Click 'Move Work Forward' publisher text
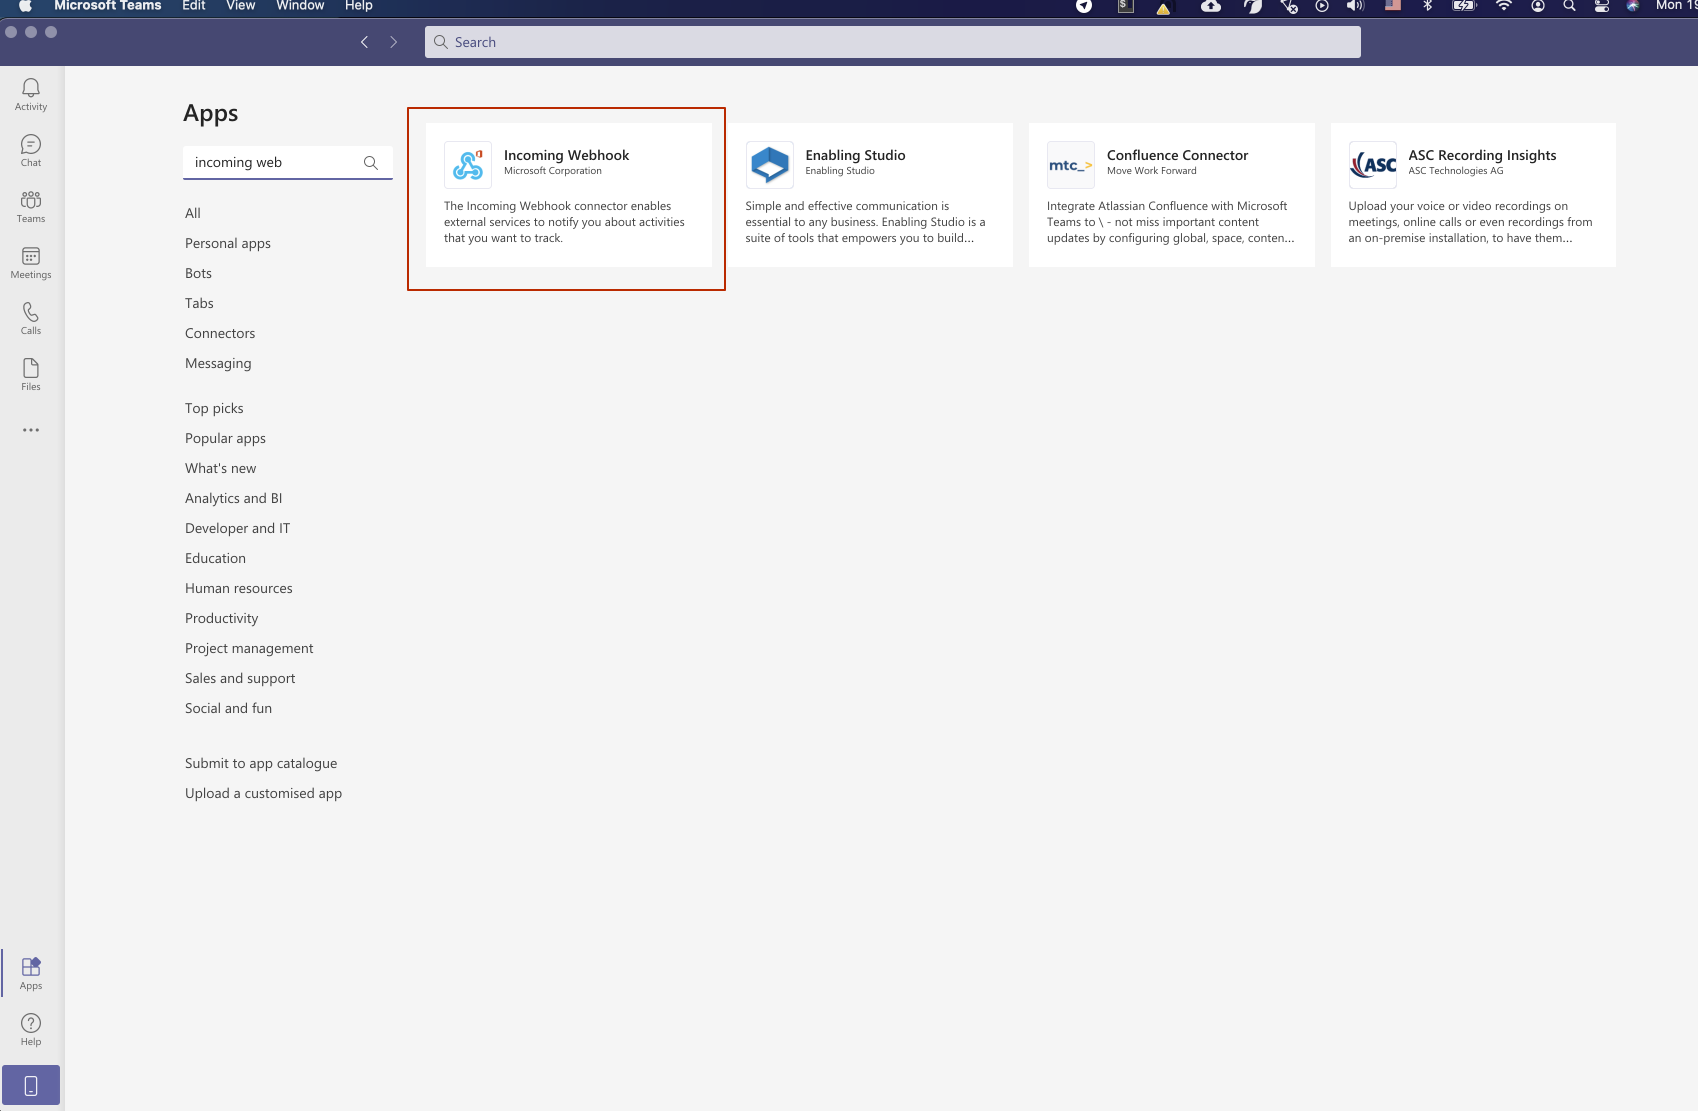 1151,171
